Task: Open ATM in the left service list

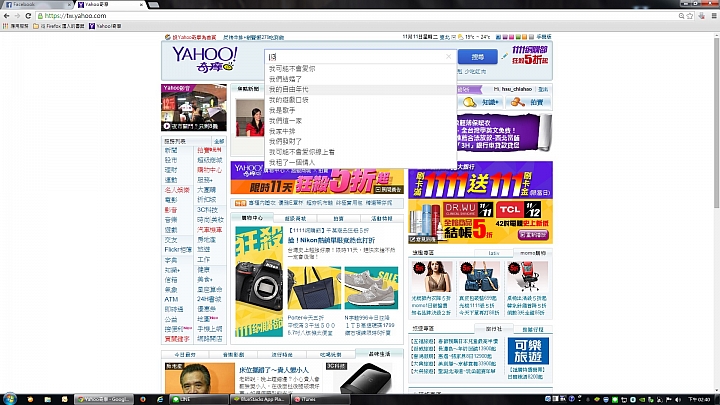Action: pyautogui.click(x=171, y=299)
